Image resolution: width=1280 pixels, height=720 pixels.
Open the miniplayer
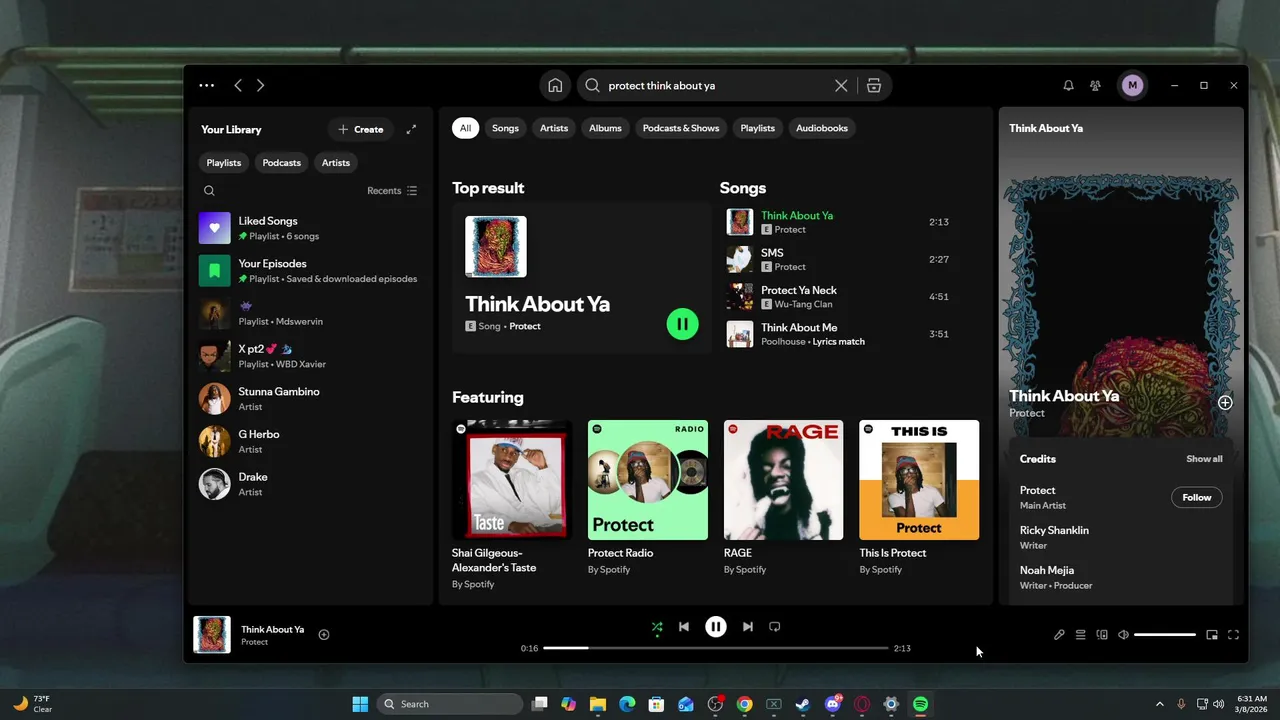(1212, 635)
